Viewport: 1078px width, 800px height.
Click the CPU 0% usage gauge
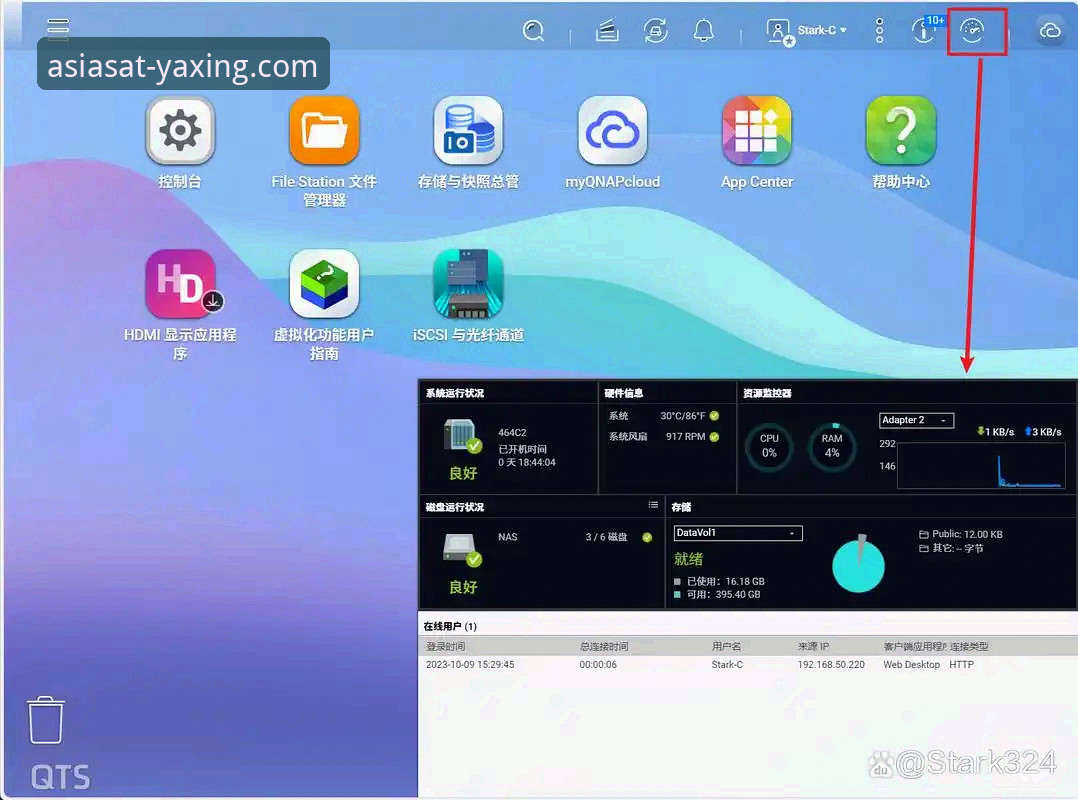pos(769,446)
